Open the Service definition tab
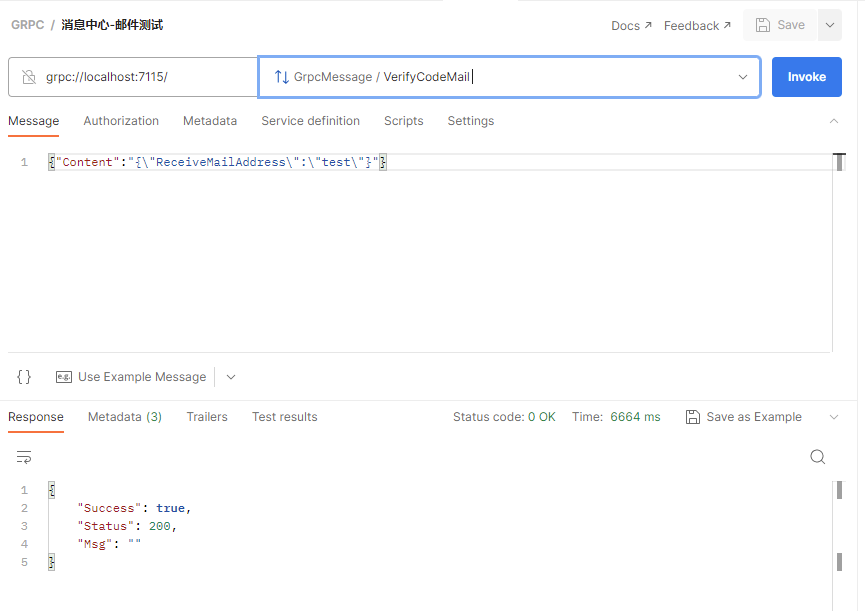 (x=310, y=121)
